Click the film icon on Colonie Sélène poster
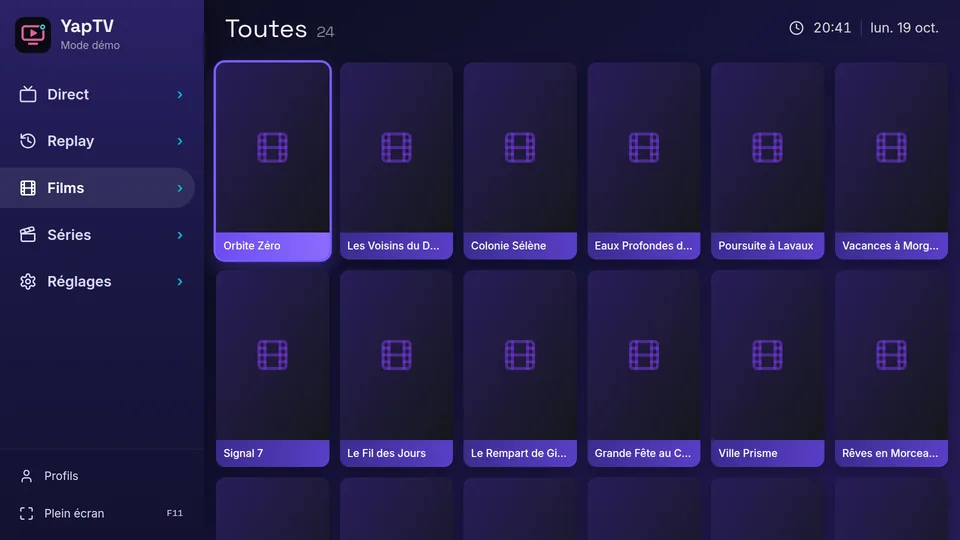 (x=520, y=148)
